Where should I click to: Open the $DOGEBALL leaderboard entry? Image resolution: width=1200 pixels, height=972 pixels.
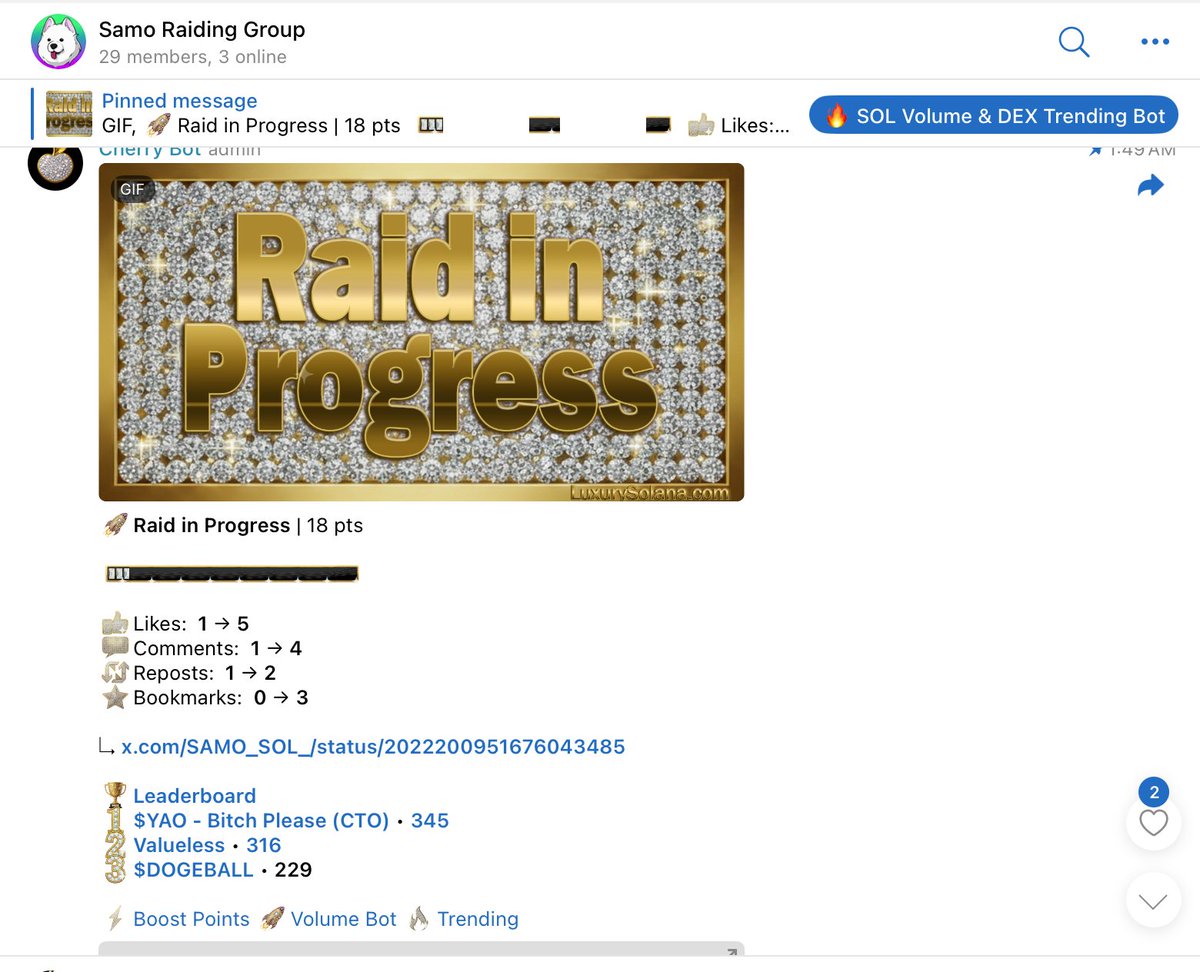(x=193, y=869)
